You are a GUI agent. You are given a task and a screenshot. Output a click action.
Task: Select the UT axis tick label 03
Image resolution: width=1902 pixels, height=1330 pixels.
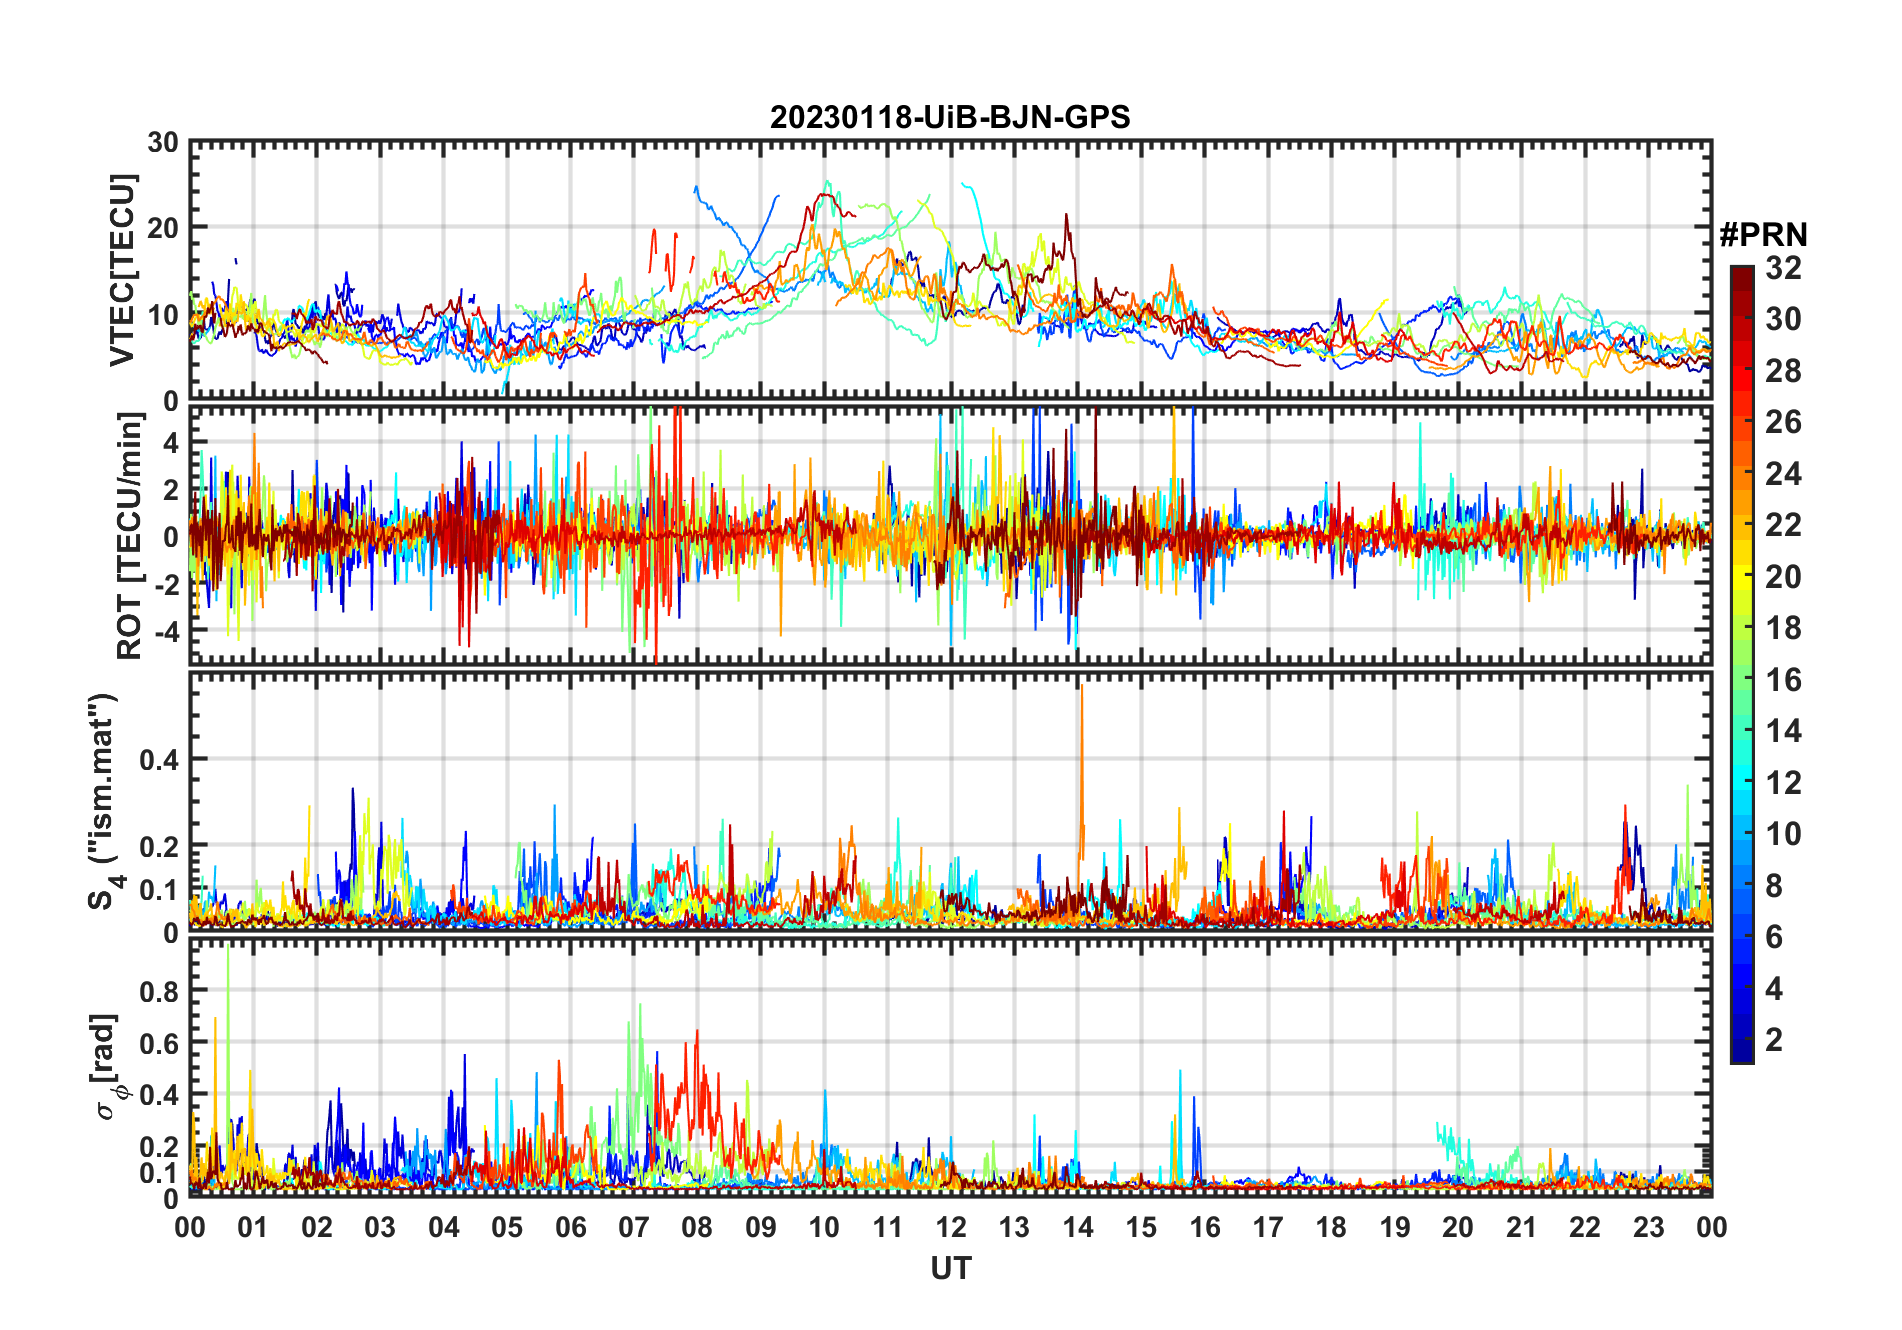380,1227
